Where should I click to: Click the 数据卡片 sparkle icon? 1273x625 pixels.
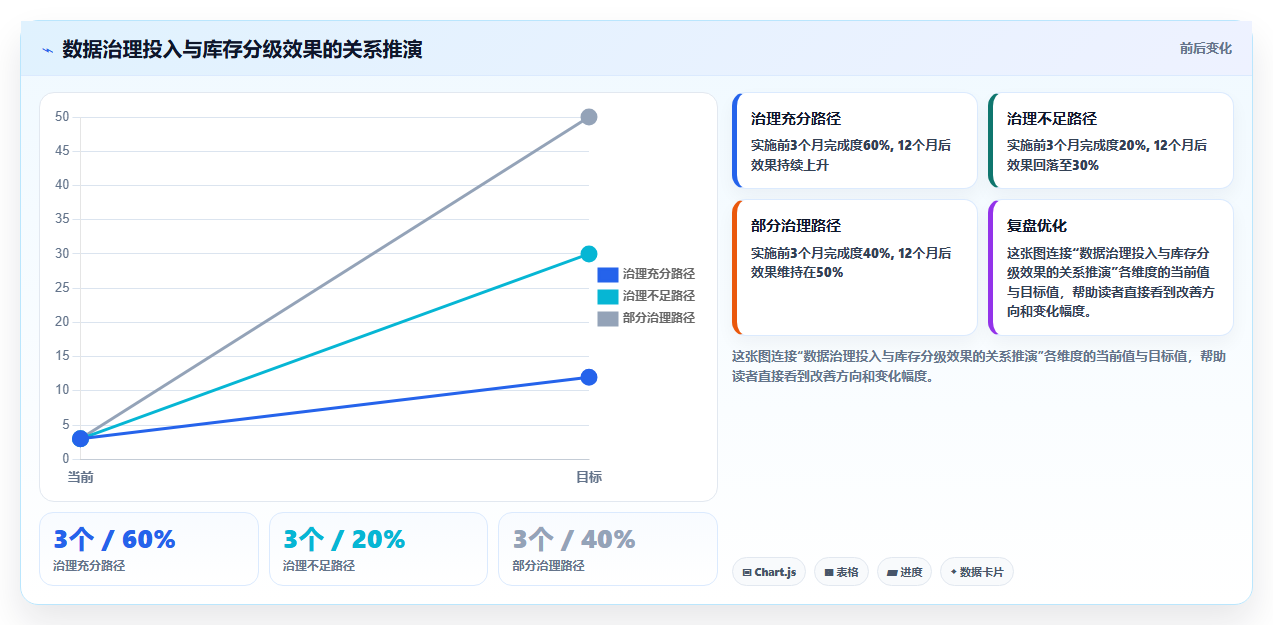[954, 573]
